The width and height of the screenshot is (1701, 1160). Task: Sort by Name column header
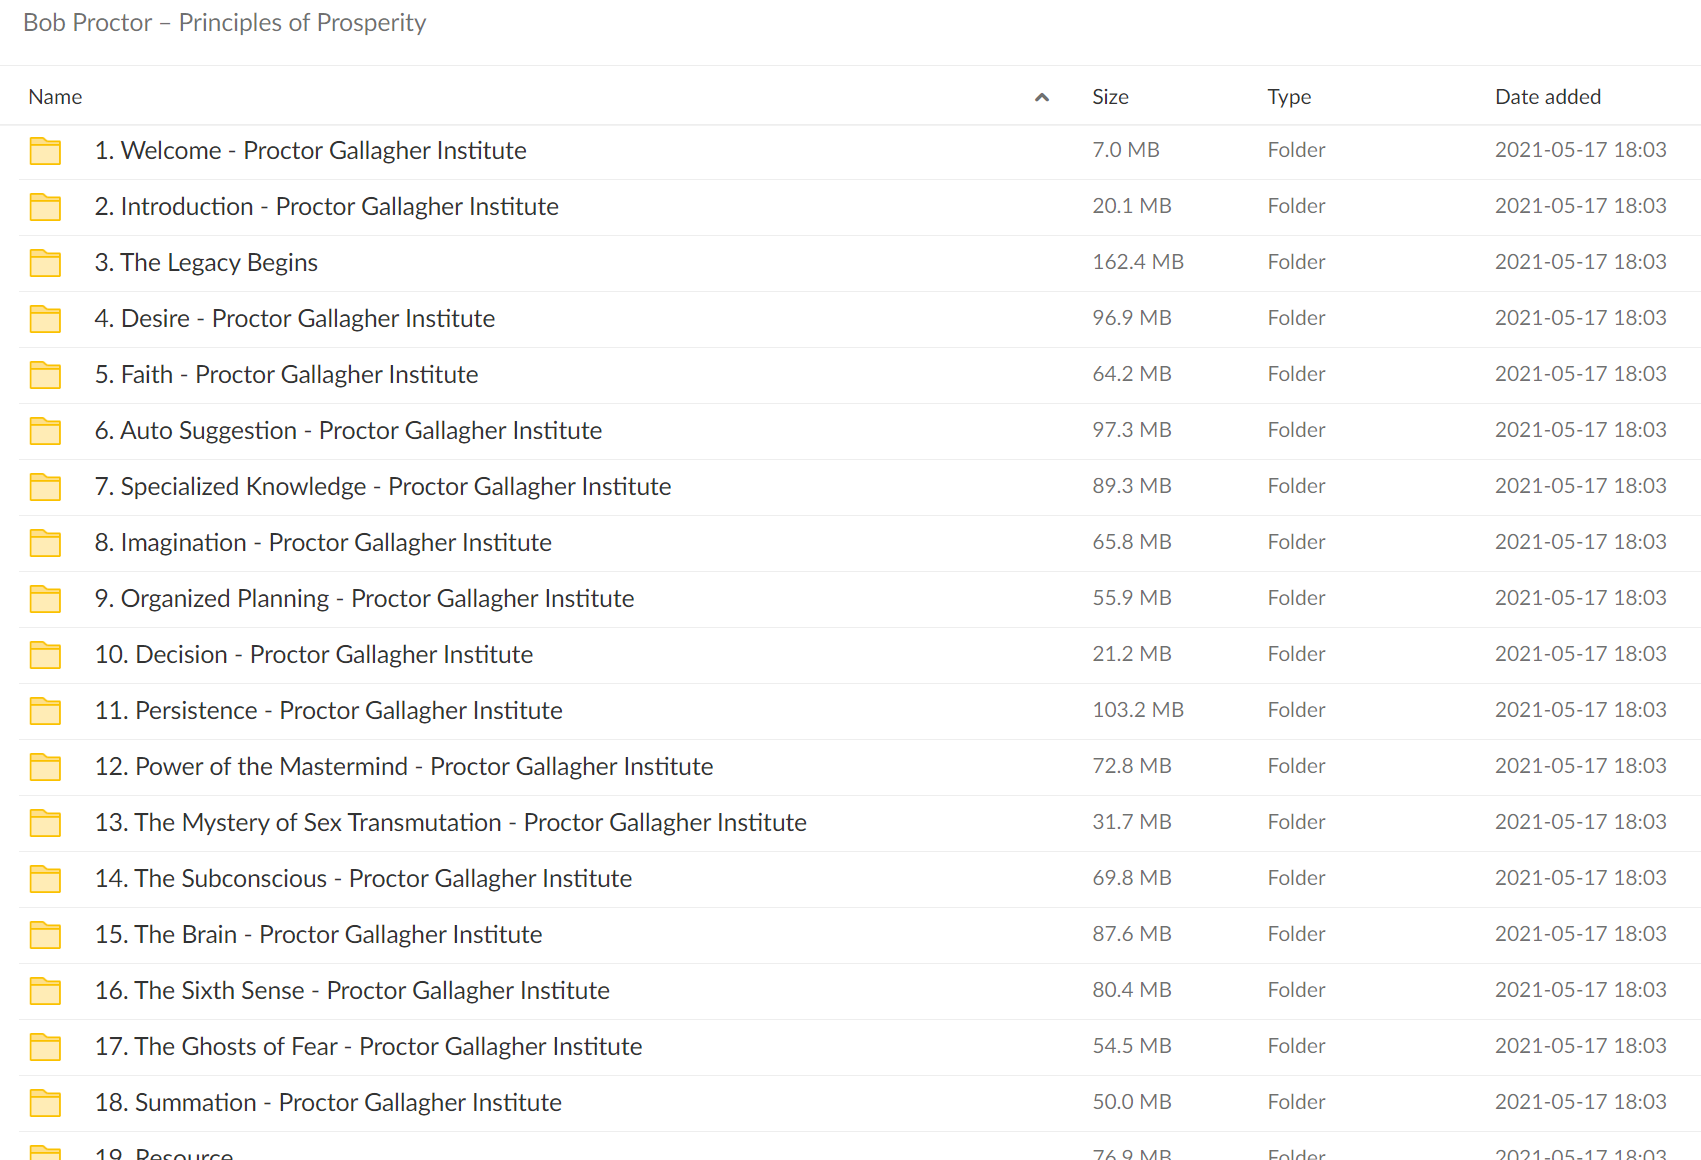tap(55, 97)
